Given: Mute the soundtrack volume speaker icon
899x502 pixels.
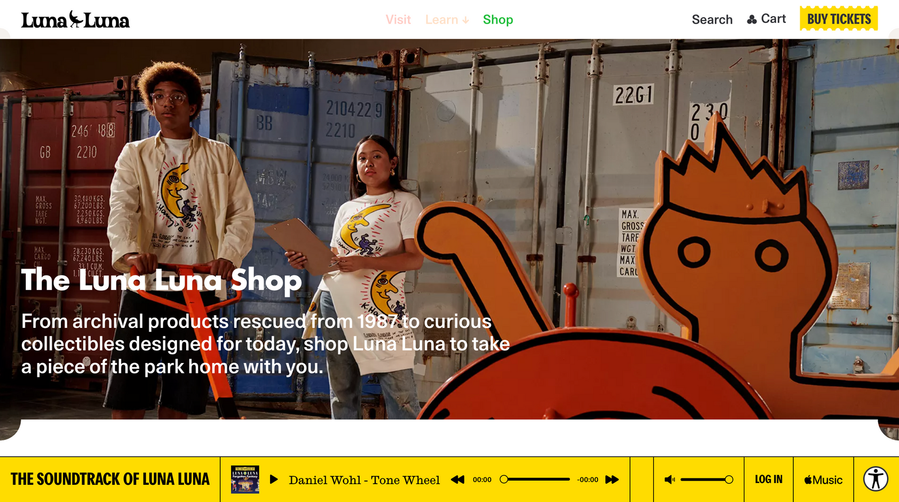Looking at the screenshot, I should (669, 480).
